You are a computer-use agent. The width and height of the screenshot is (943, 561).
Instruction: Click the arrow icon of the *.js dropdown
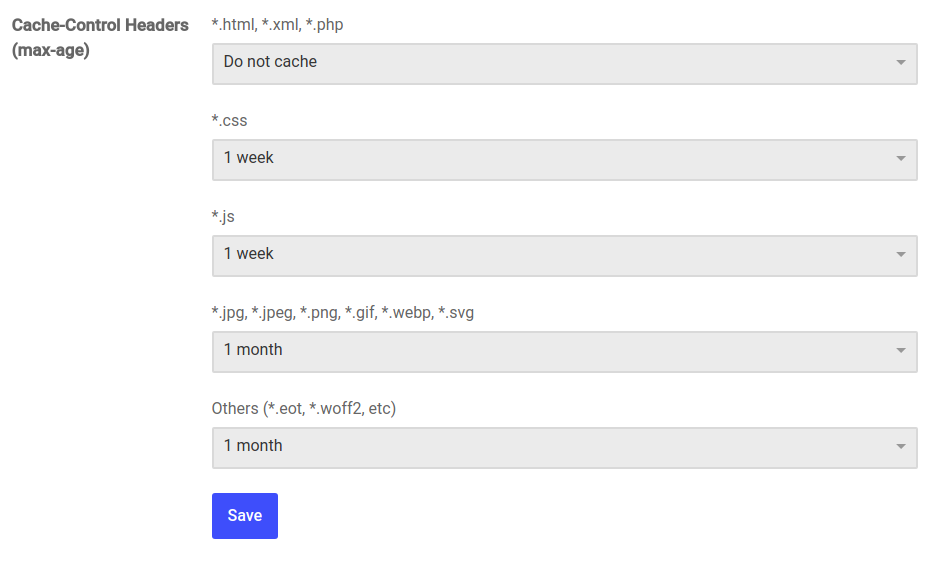point(901,255)
